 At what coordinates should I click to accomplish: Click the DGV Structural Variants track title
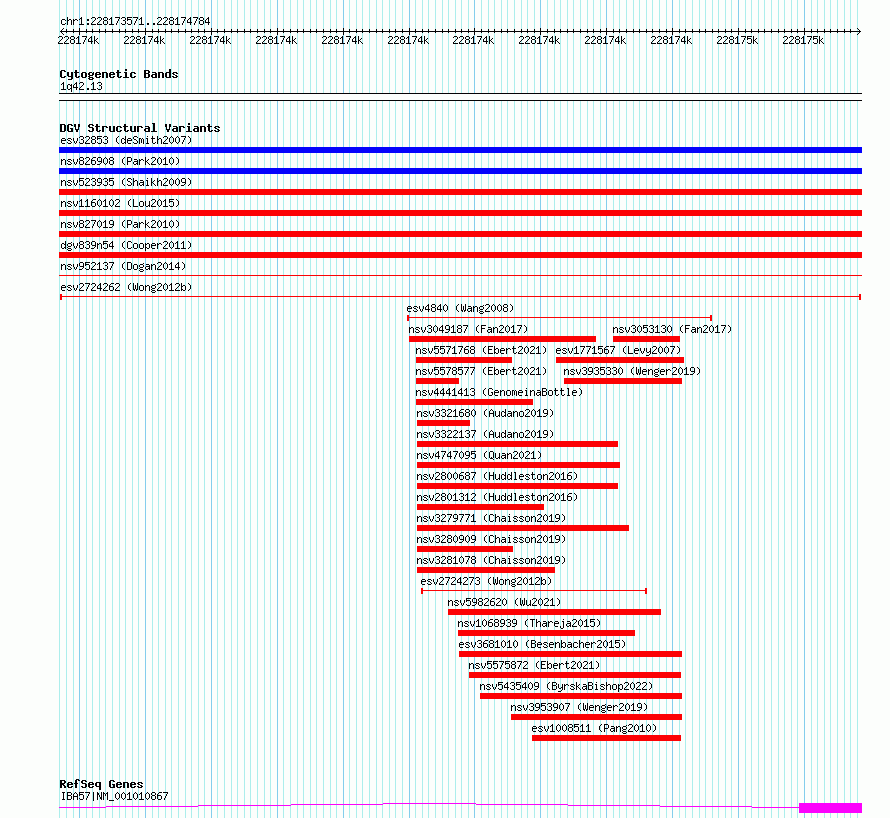[x=140, y=128]
